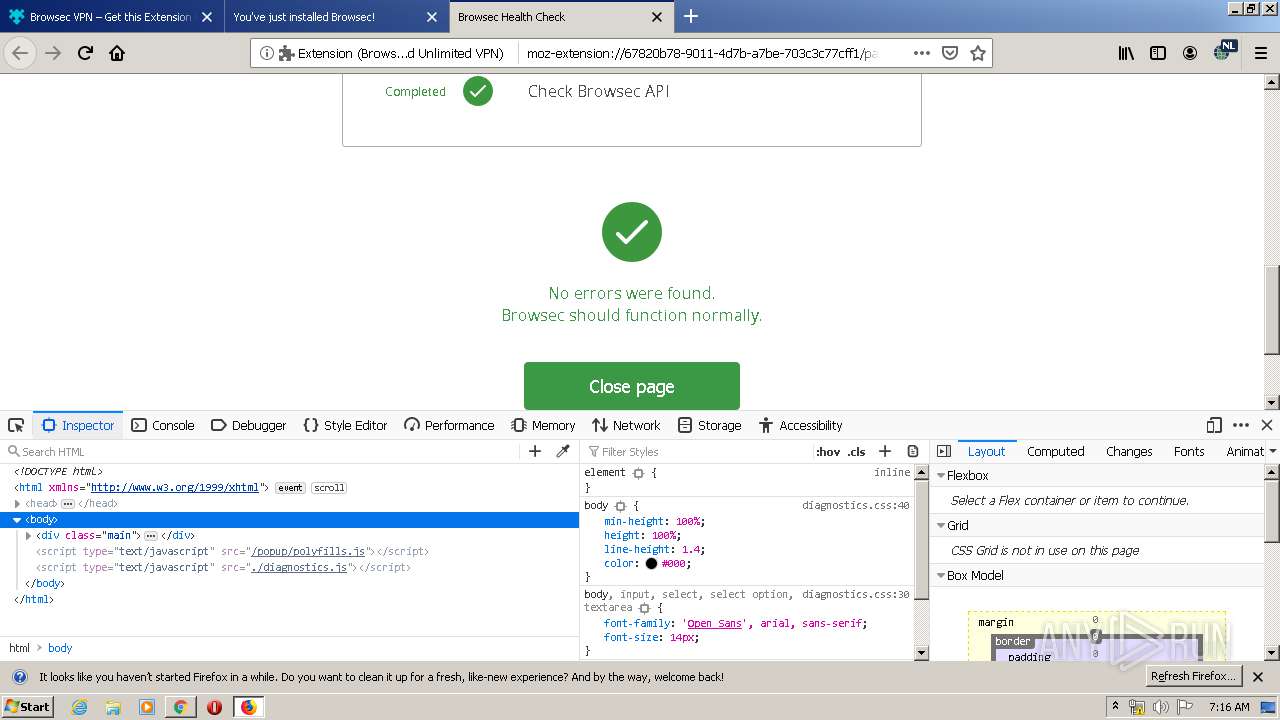The width and height of the screenshot is (1280, 720).
Task: Collapse the Flexbox section
Action: [940, 476]
